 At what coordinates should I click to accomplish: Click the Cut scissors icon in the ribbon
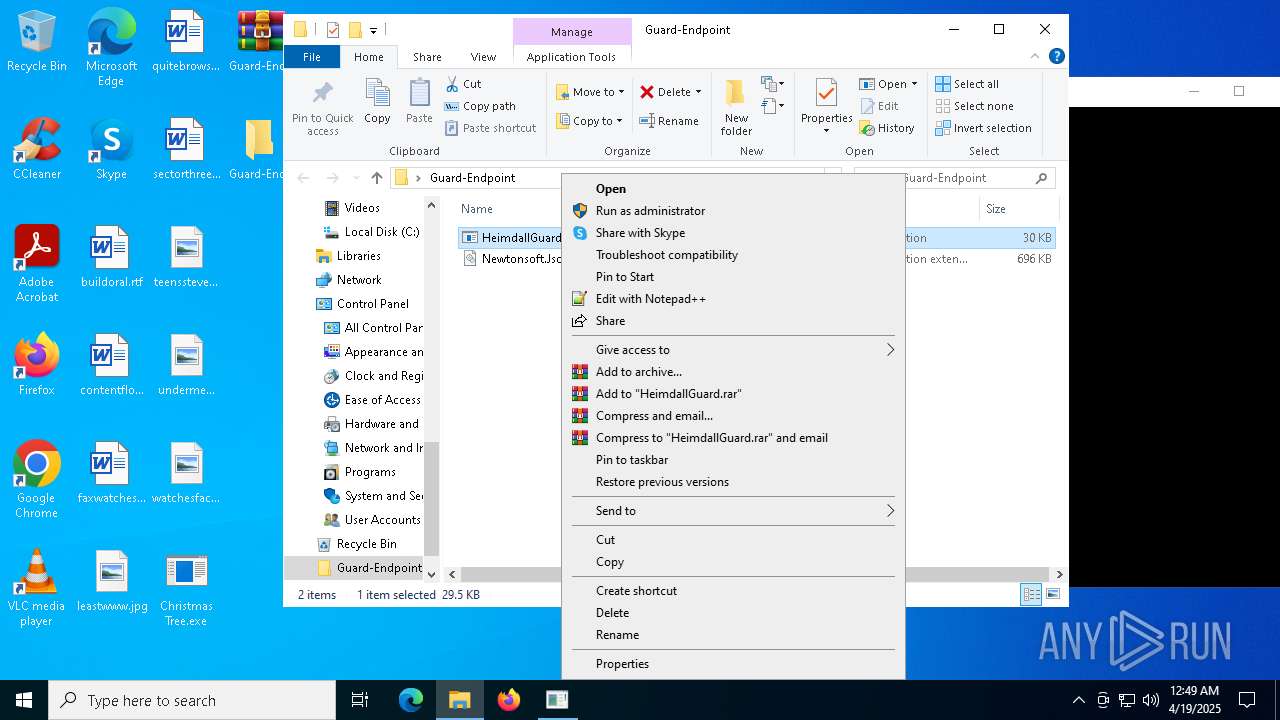click(x=452, y=84)
